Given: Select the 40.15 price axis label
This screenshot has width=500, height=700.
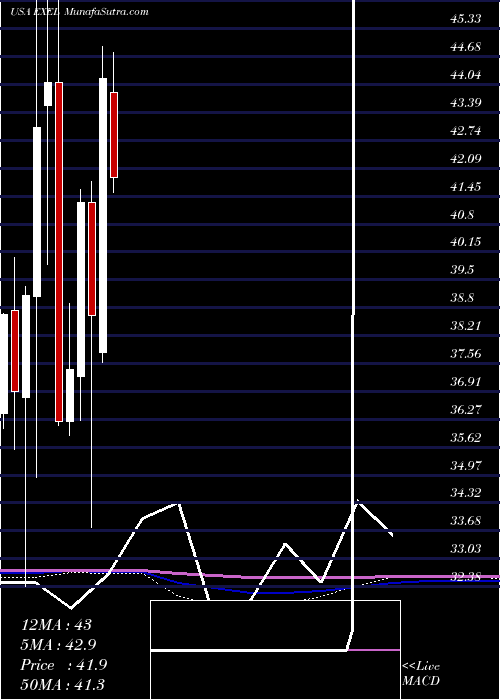Looking at the screenshot, I should [x=465, y=242].
